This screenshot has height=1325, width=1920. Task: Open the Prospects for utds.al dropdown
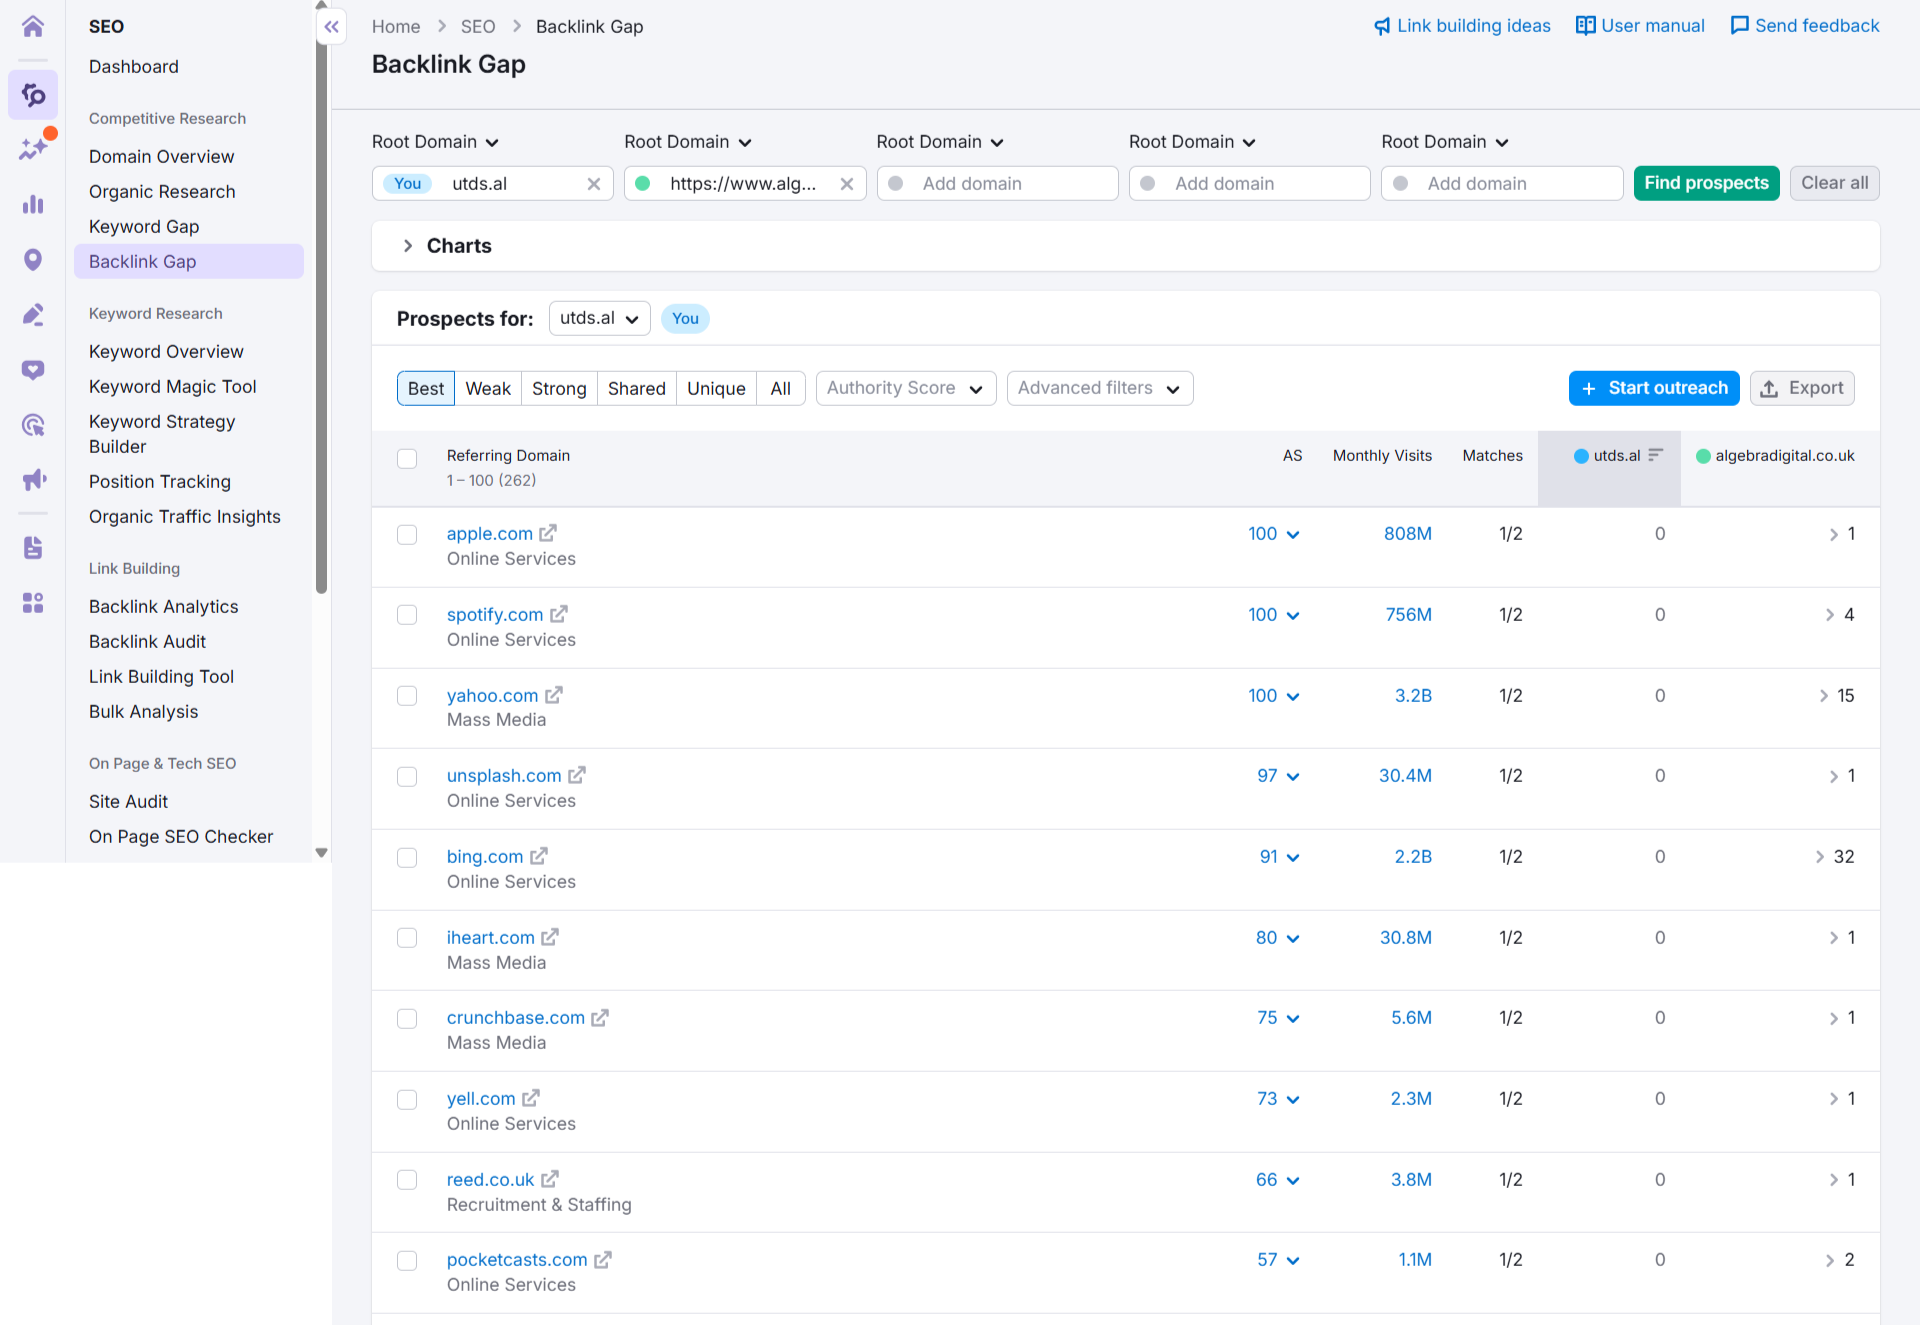[x=599, y=319]
